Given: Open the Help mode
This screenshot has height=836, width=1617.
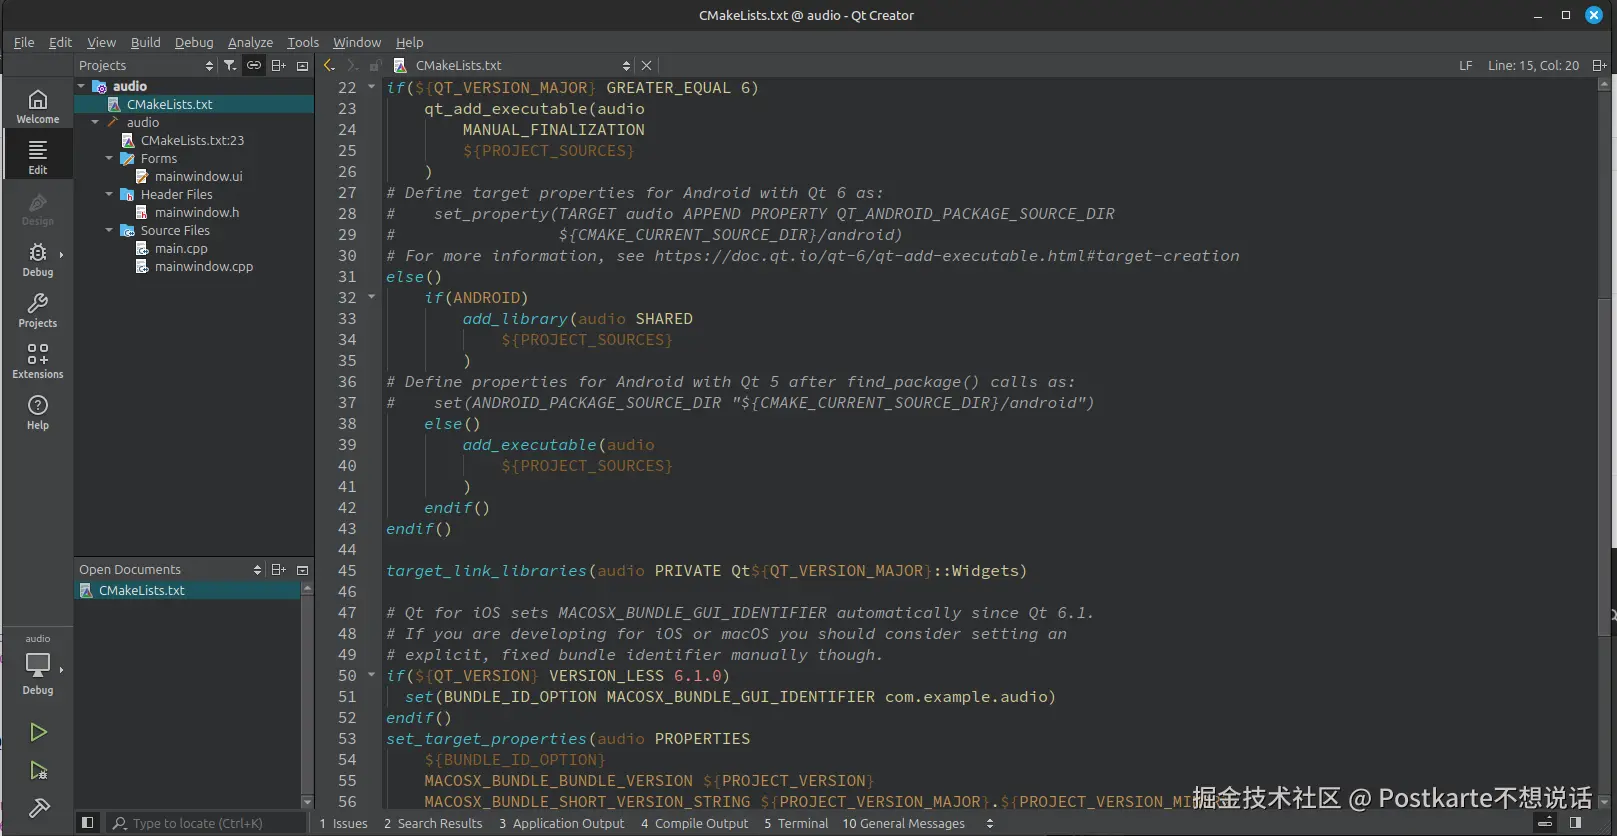Looking at the screenshot, I should [x=38, y=412].
